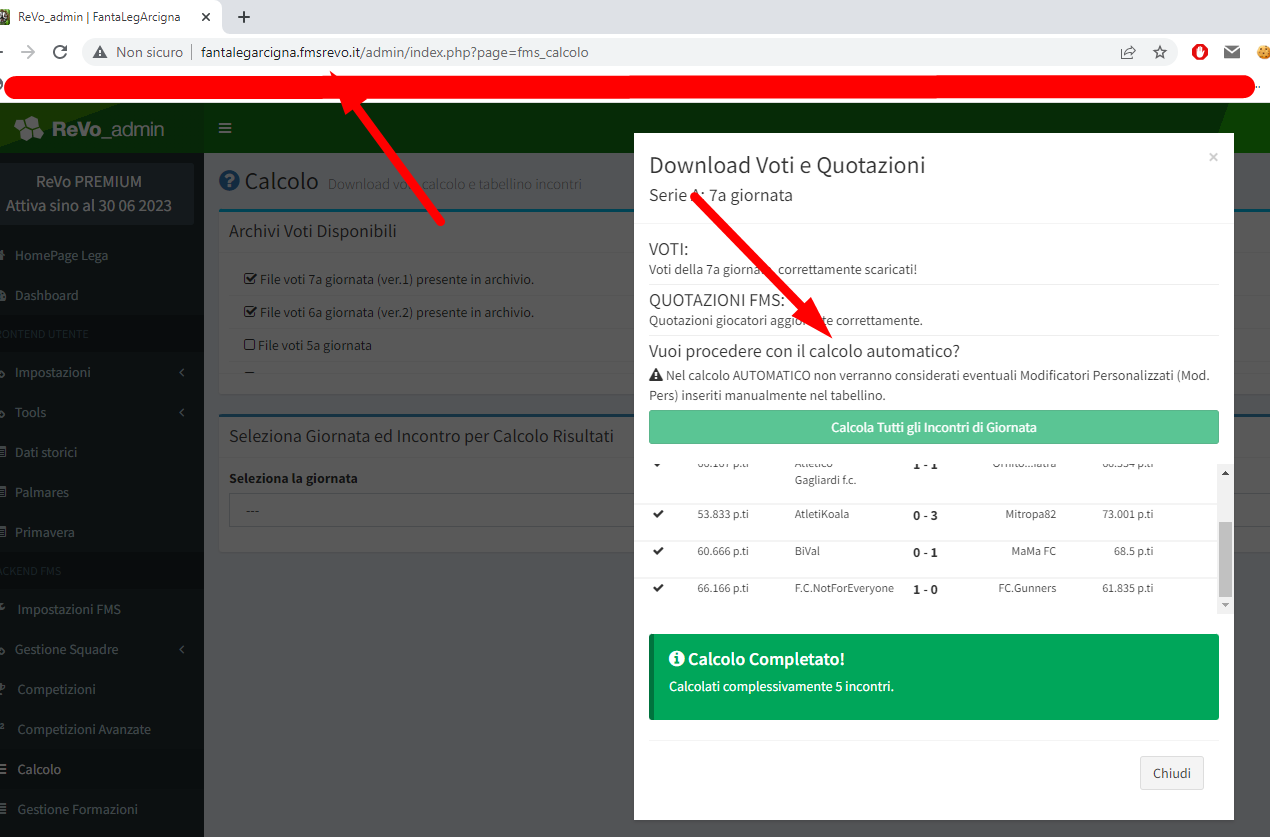Open the mail extension icon
This screenshot has height=837, width=1270.
pyautogui.click(x=1232, y=52)
